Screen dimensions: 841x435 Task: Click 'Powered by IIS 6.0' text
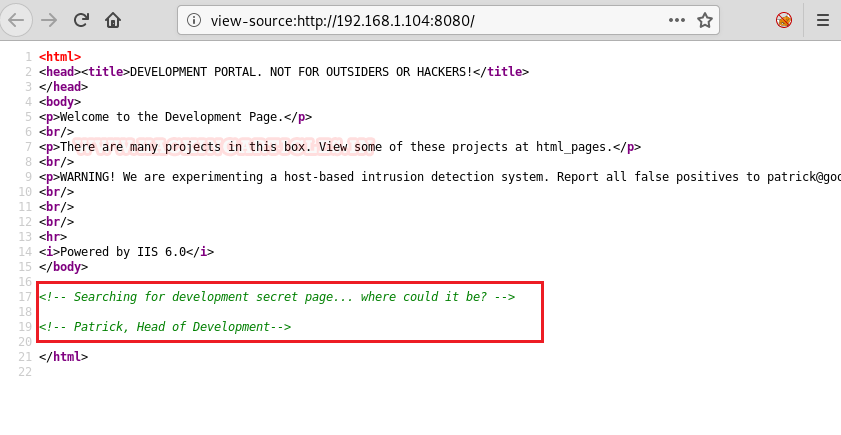coord(123,252)
